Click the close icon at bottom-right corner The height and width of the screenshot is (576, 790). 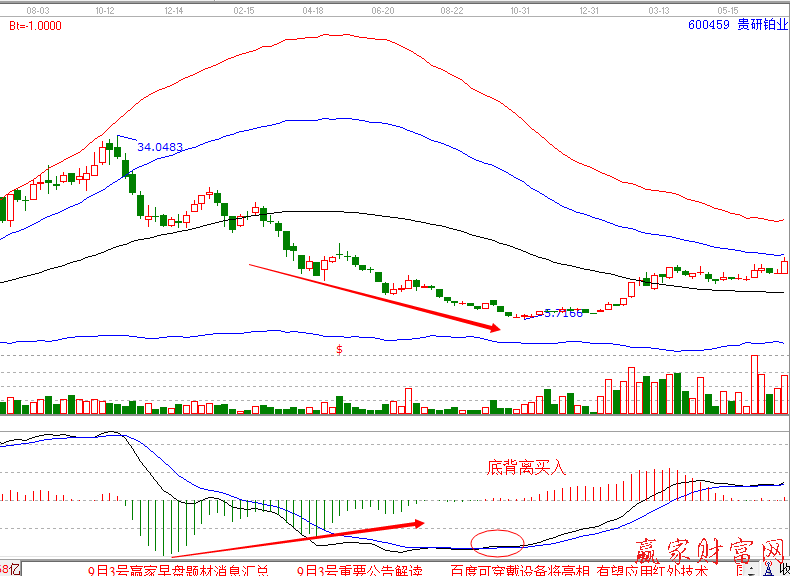779,569
